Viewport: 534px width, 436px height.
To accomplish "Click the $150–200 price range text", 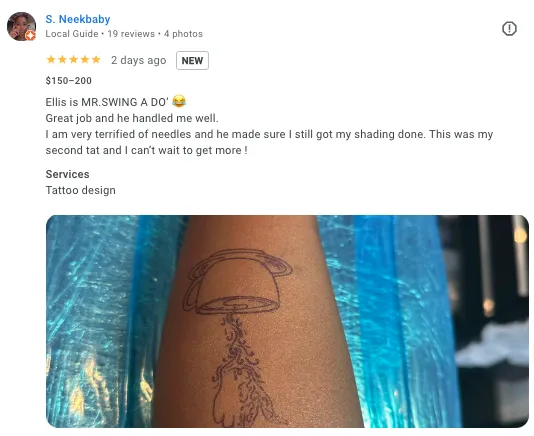I will click(68, 81).
